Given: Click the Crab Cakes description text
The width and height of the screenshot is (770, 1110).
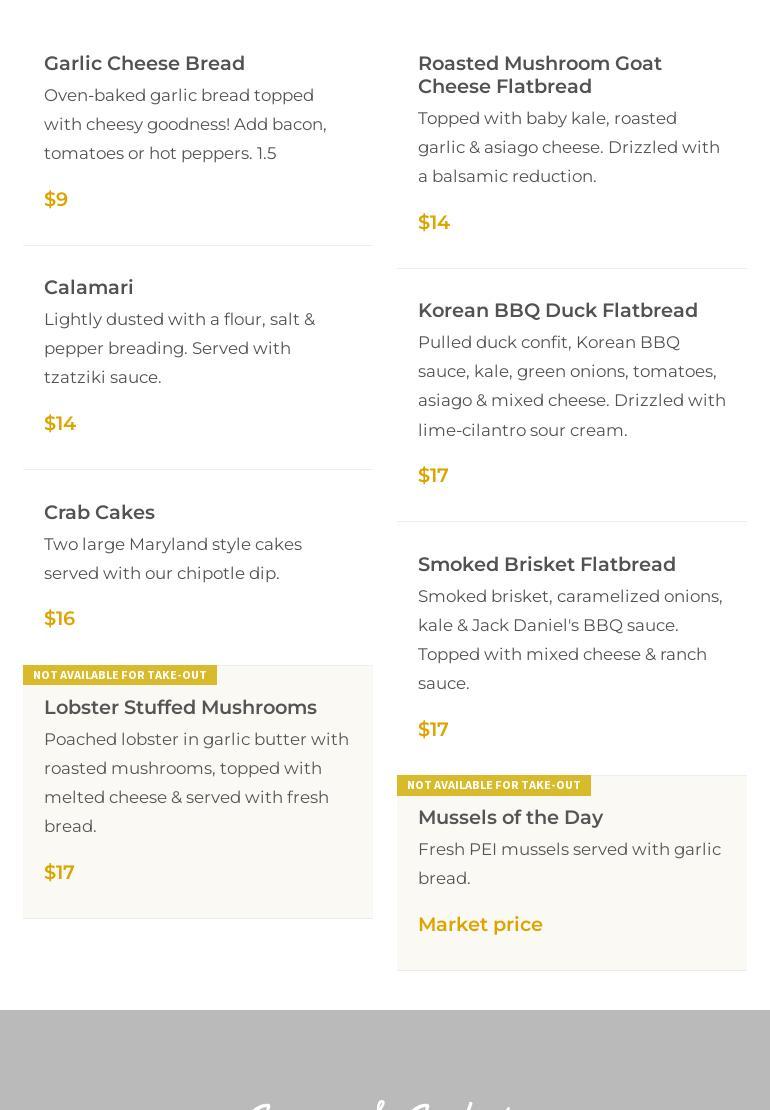Looking at the screenshot, I should 172,558.
